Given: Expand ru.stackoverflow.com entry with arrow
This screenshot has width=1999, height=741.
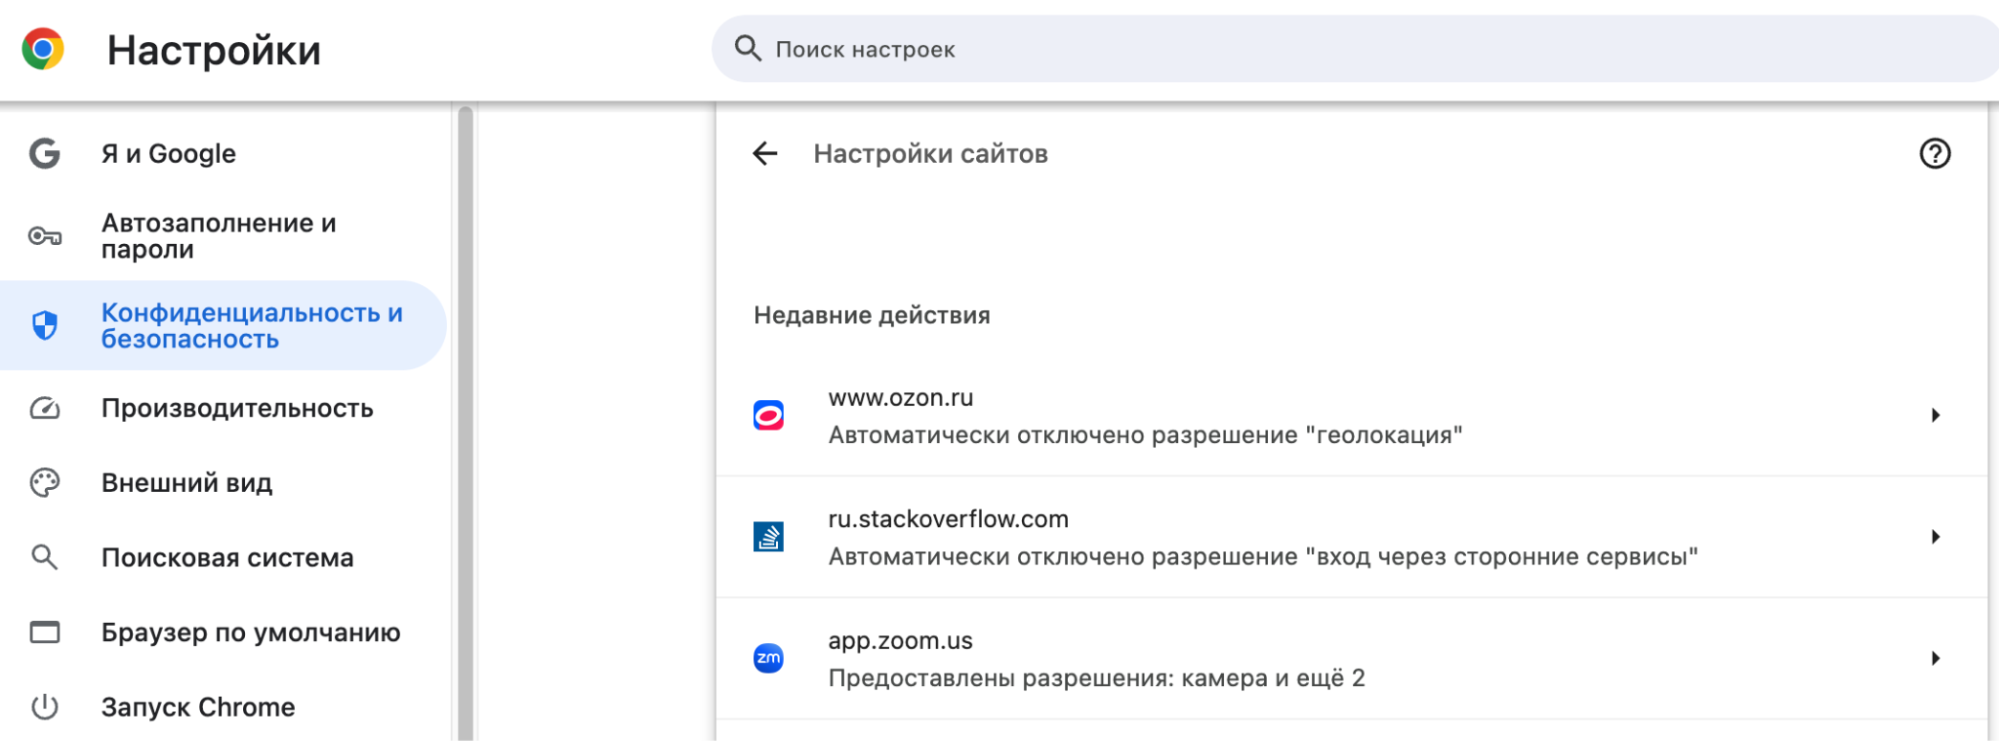Looking at the screenshot, I should 1935,537.
